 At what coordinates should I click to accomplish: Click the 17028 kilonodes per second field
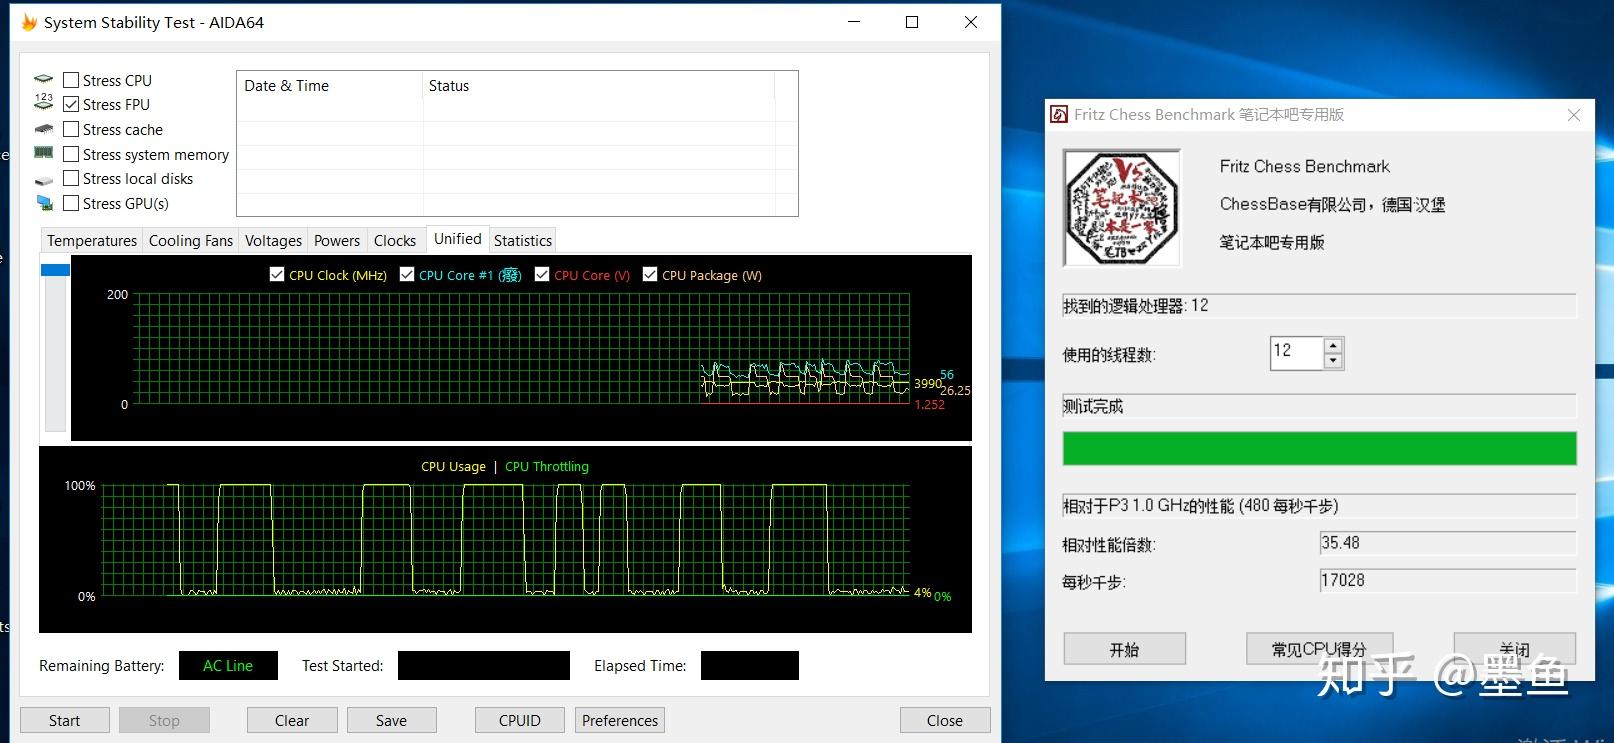coord(1448,580)
